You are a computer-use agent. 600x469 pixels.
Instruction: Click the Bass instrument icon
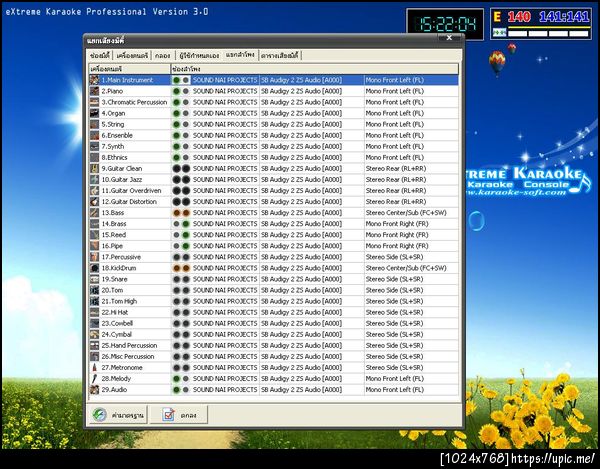(94, 213)
